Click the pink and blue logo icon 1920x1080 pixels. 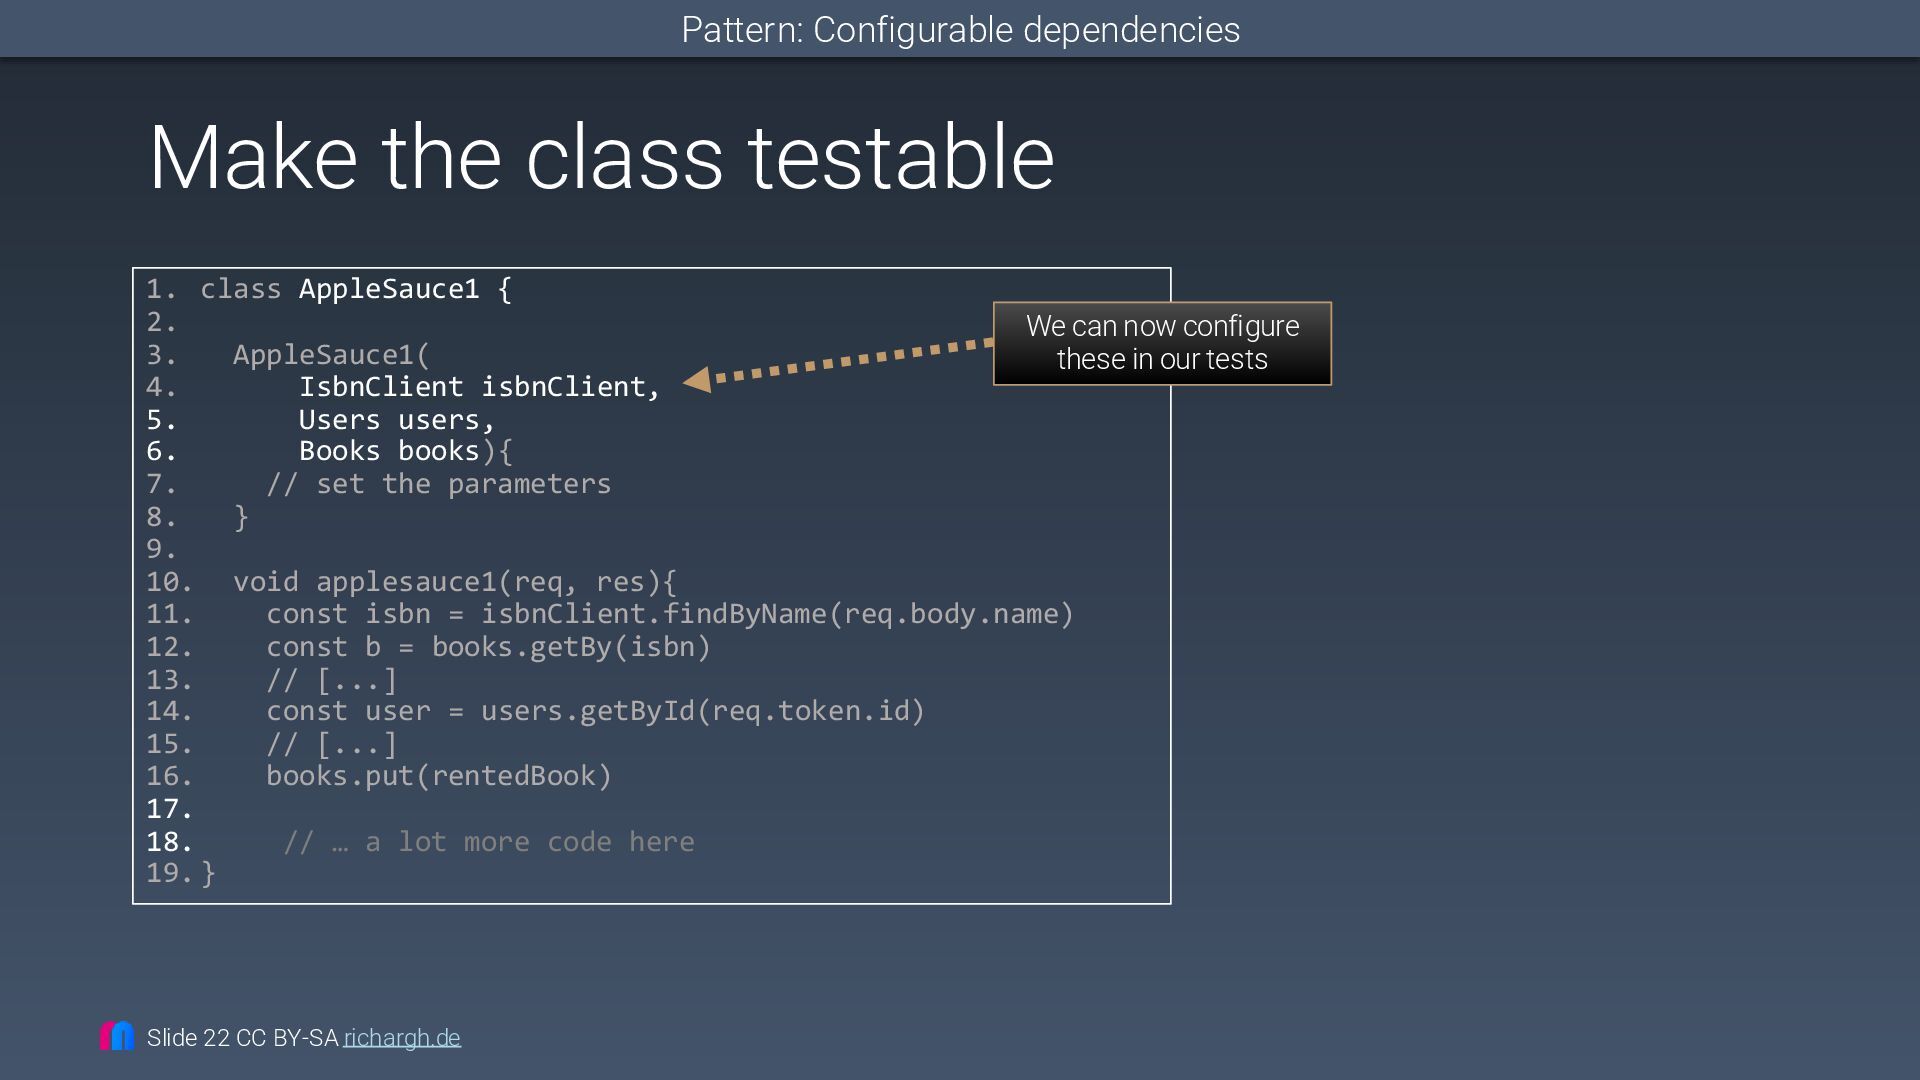117,1035
